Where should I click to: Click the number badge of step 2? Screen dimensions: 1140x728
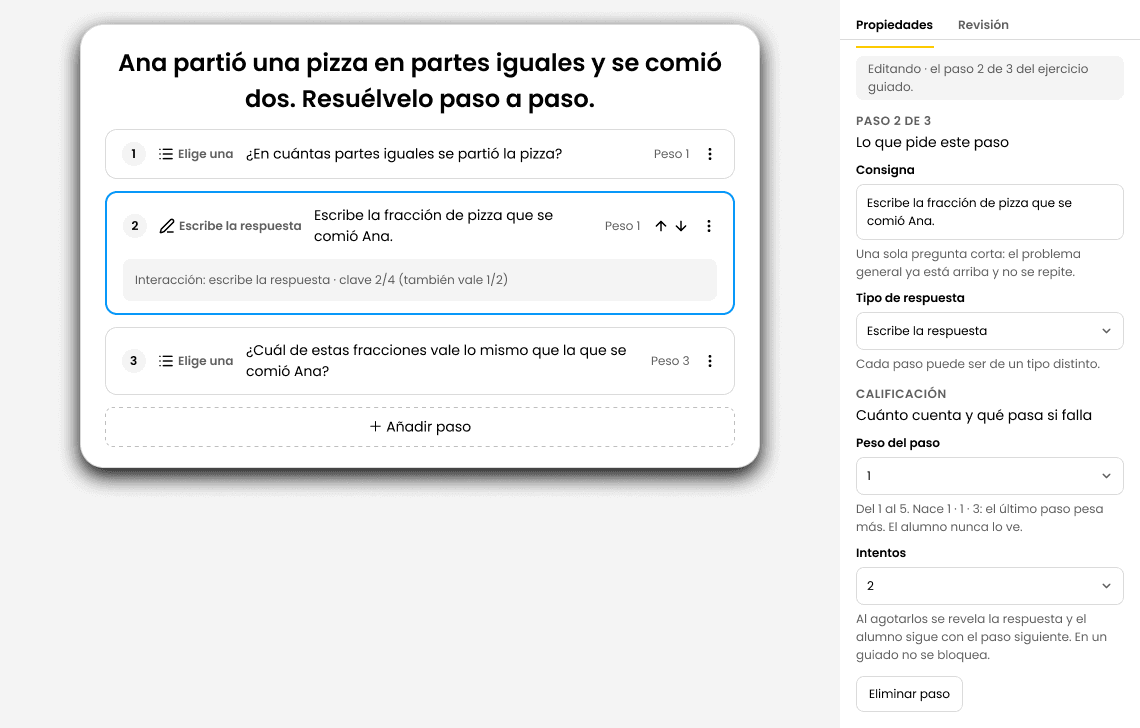point(135,226)
